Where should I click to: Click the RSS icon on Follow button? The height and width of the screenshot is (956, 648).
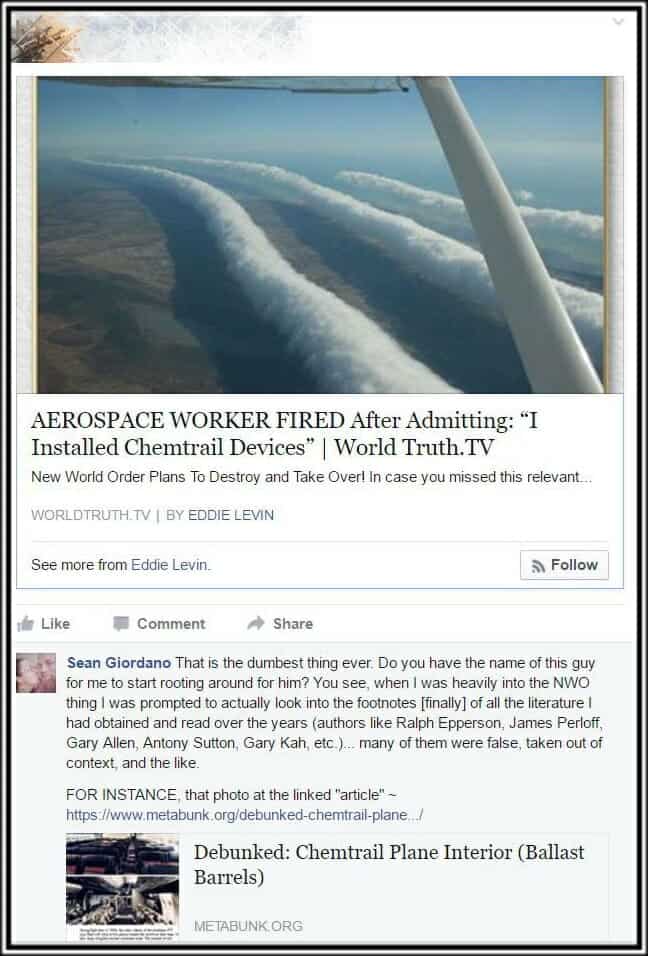pyautogui.click(x=538, y=566)
